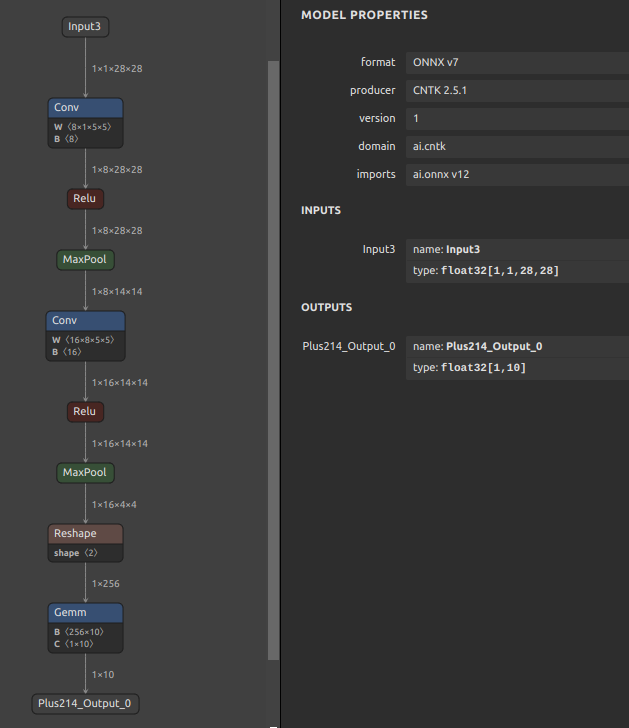Viewport: 629px width, 728px height.
Task: Select the producer field showing CNTK 2.5.1
Action: [516, 90]
